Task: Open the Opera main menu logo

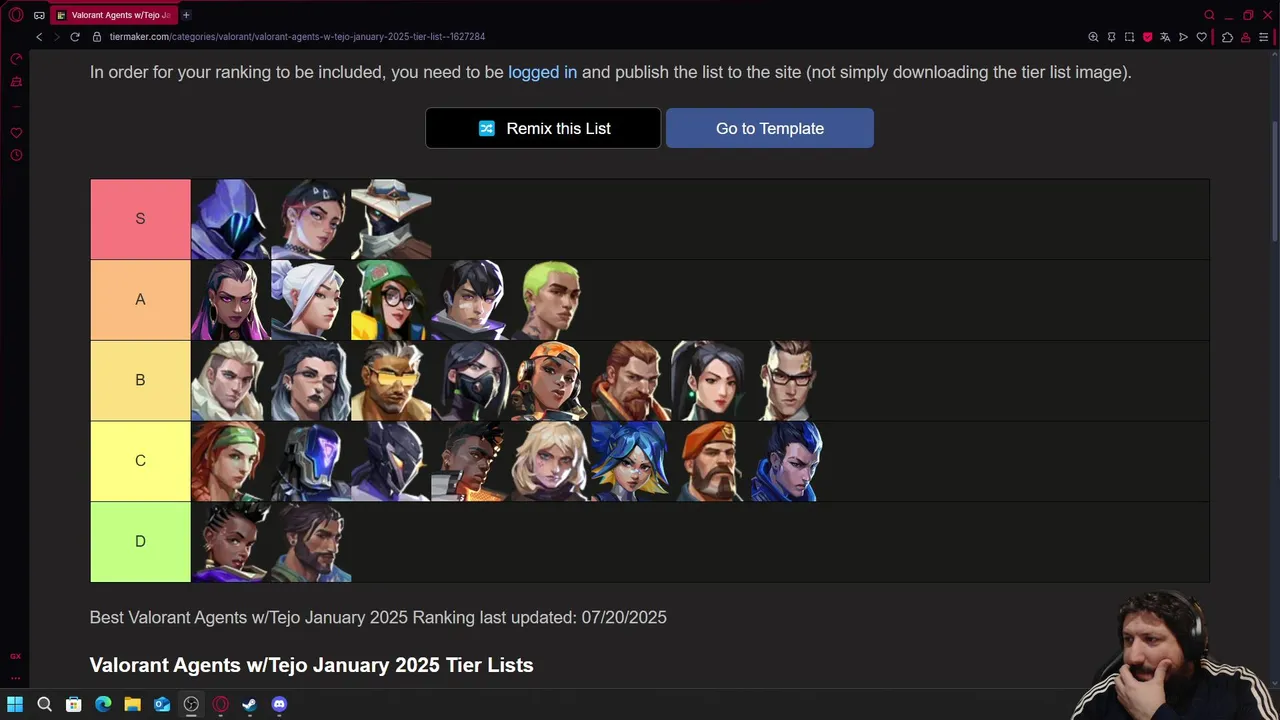Action: [x=16, y=15]
